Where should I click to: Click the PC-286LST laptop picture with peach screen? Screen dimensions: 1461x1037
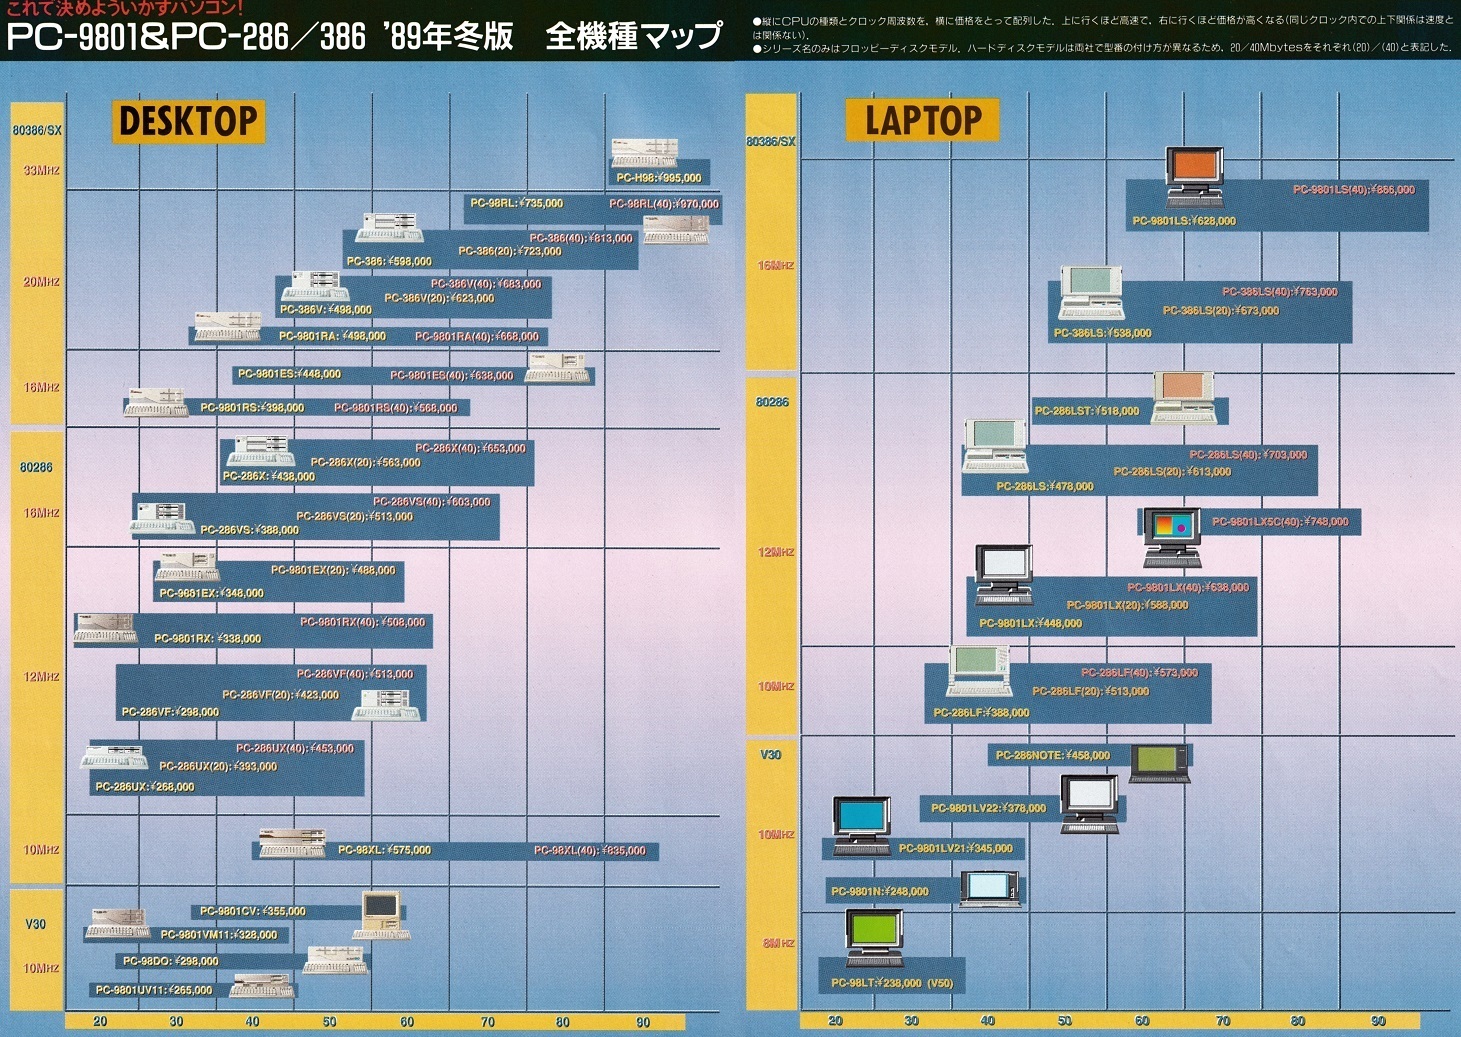point(1184,397)
